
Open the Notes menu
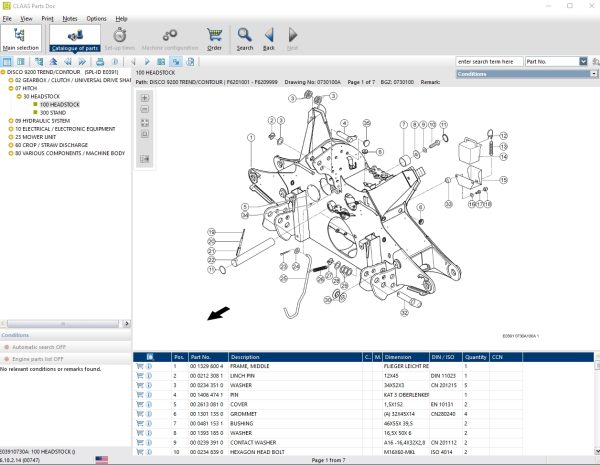70,18
